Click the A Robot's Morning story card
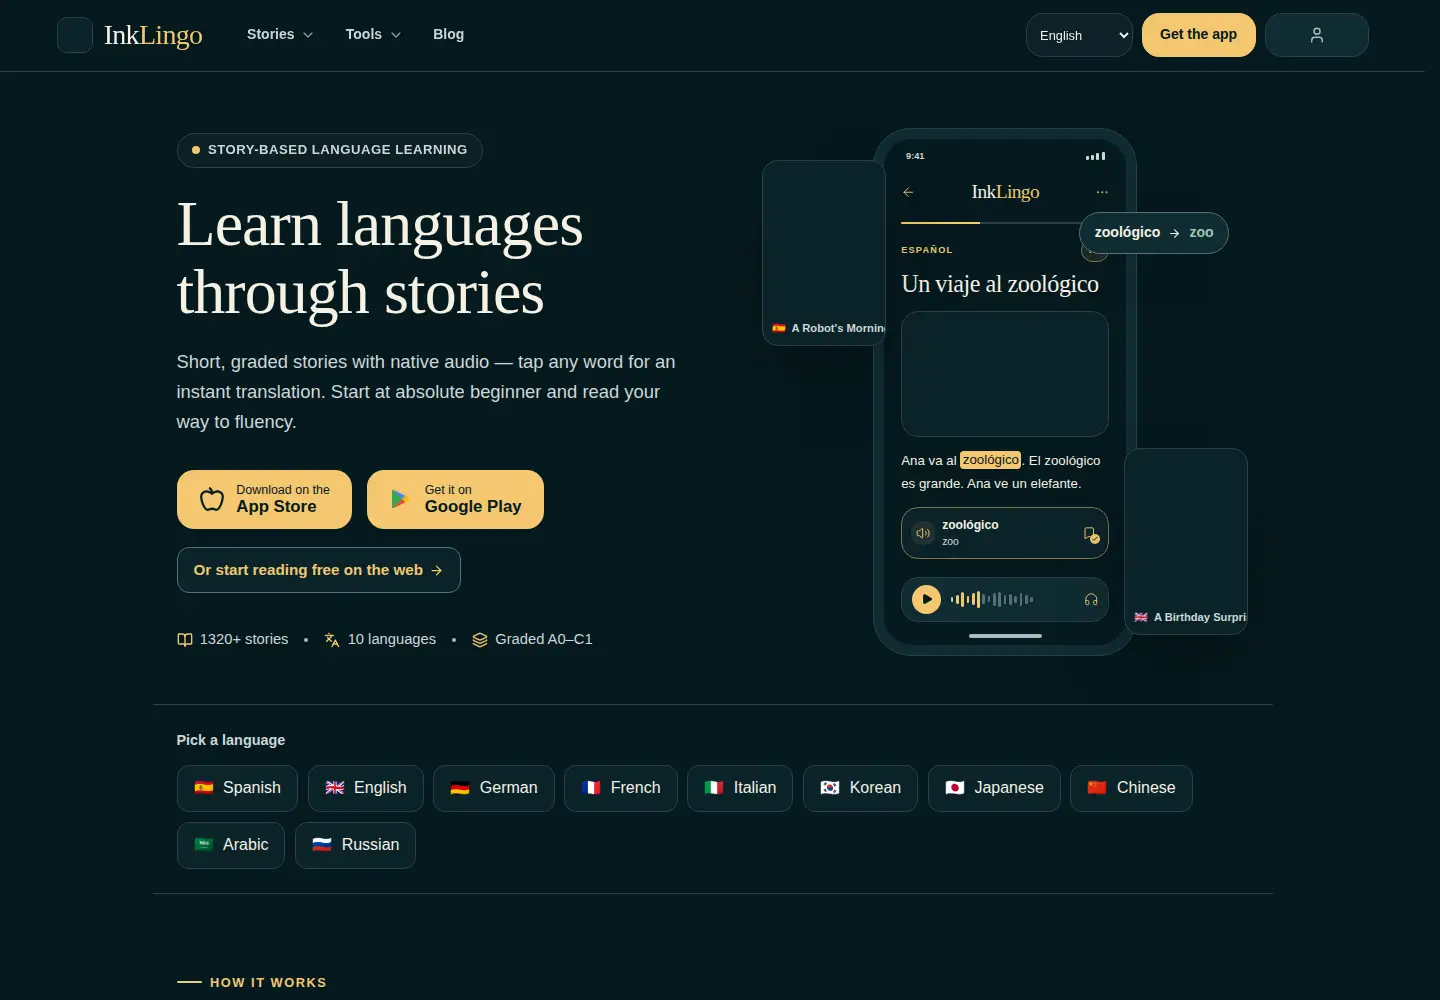 (x=824, y=253)
